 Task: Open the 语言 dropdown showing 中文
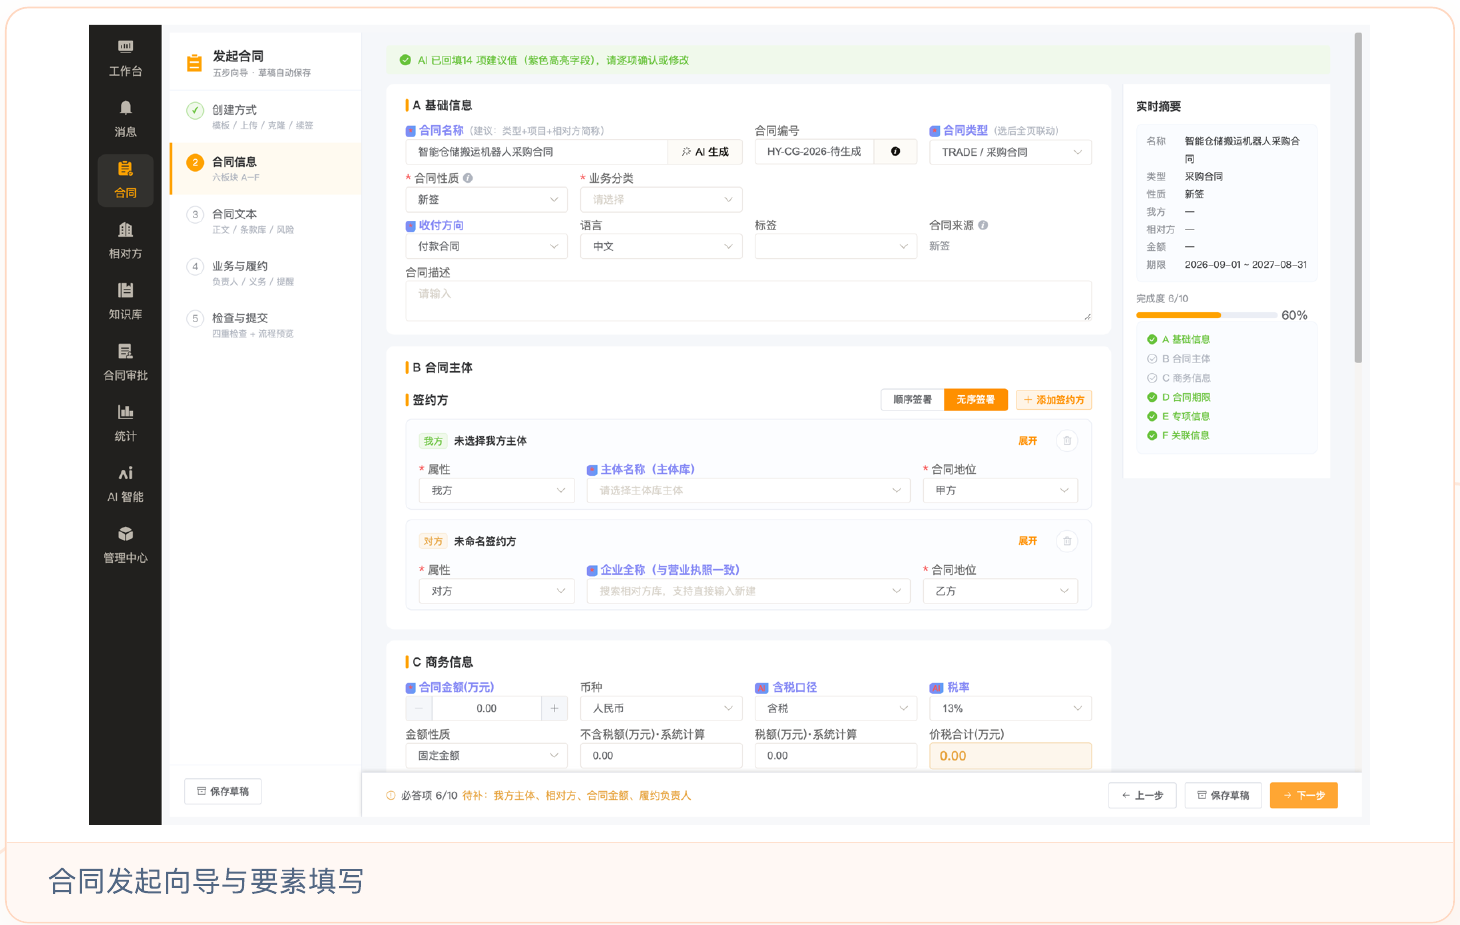[x=661, y=246]
